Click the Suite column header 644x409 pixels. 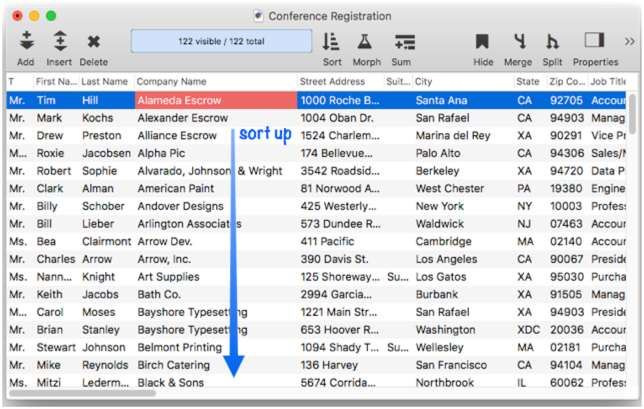tap(398, 81)
